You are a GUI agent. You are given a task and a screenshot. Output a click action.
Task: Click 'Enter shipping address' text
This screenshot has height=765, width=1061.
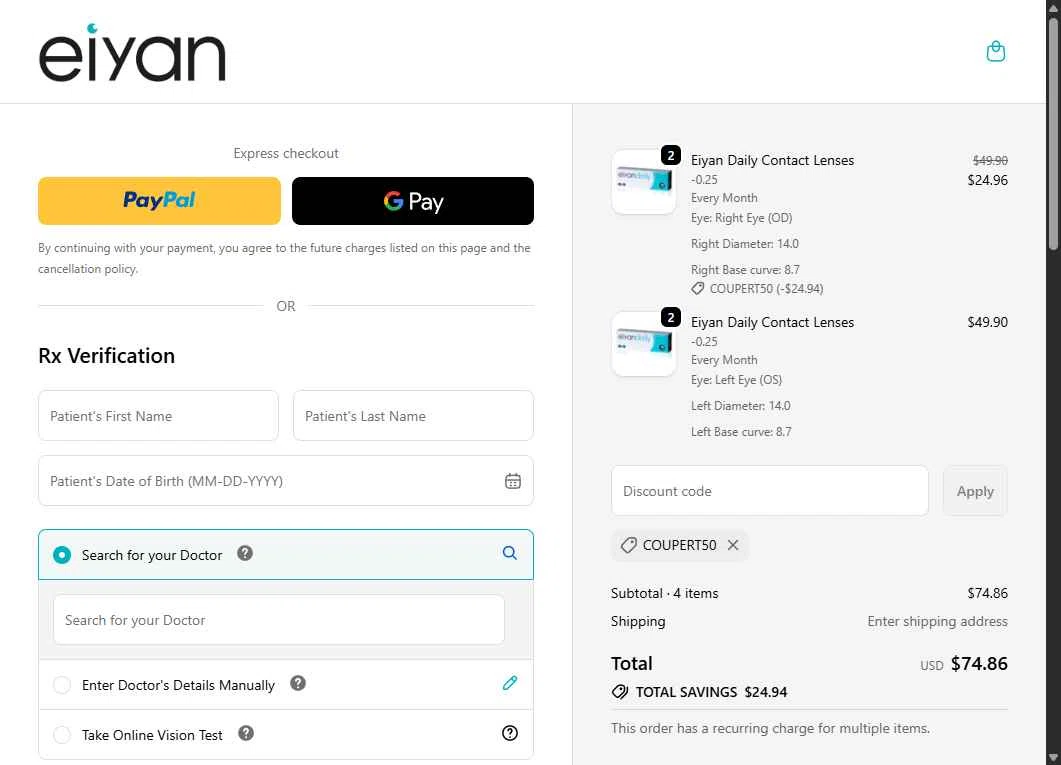[937, 621]
